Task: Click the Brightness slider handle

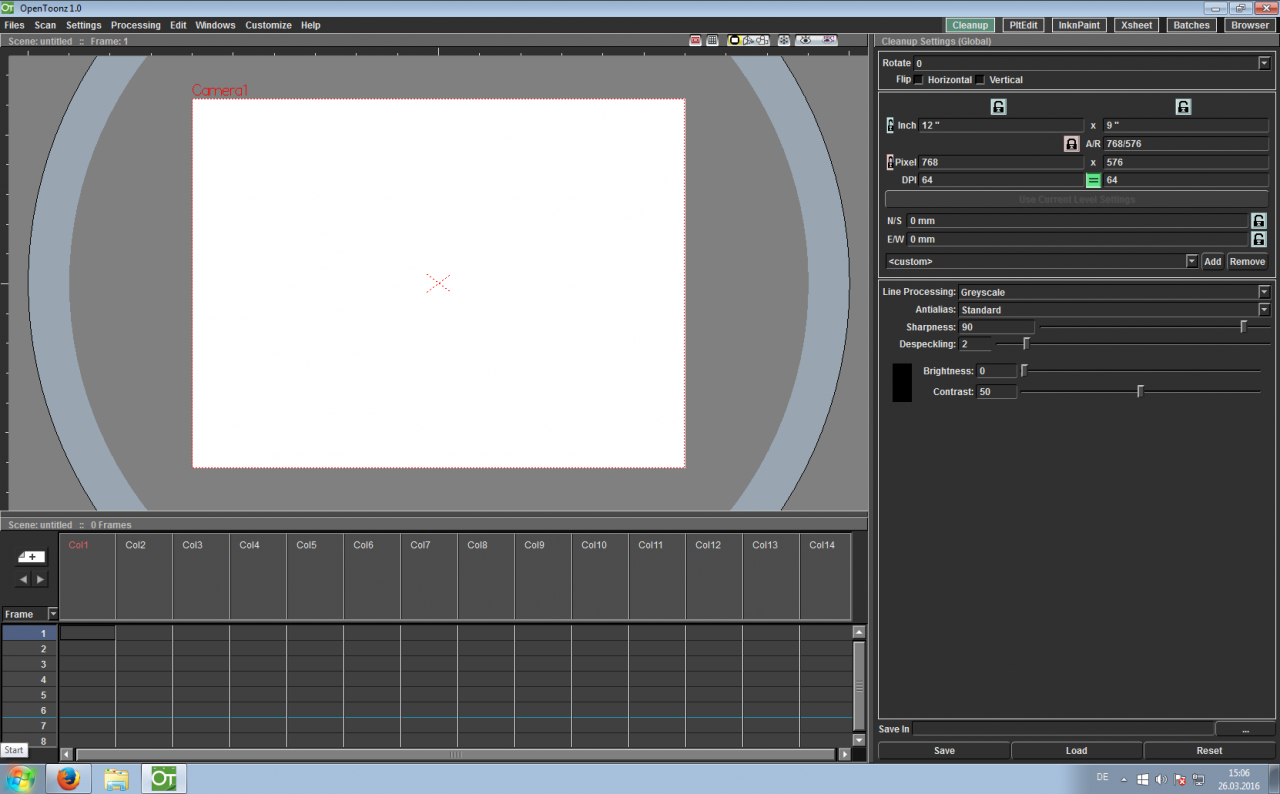Action: 1024,371
